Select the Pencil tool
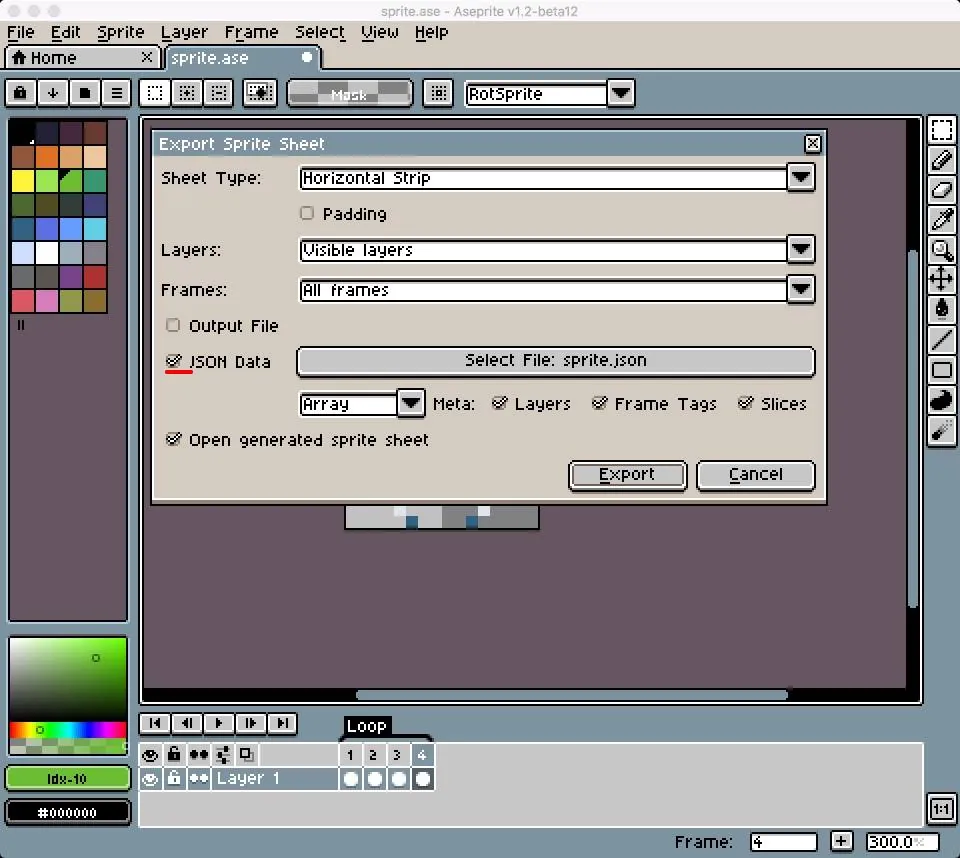This screenshot has height=858, width=960. pyautogui.click(x=942, y=160)
